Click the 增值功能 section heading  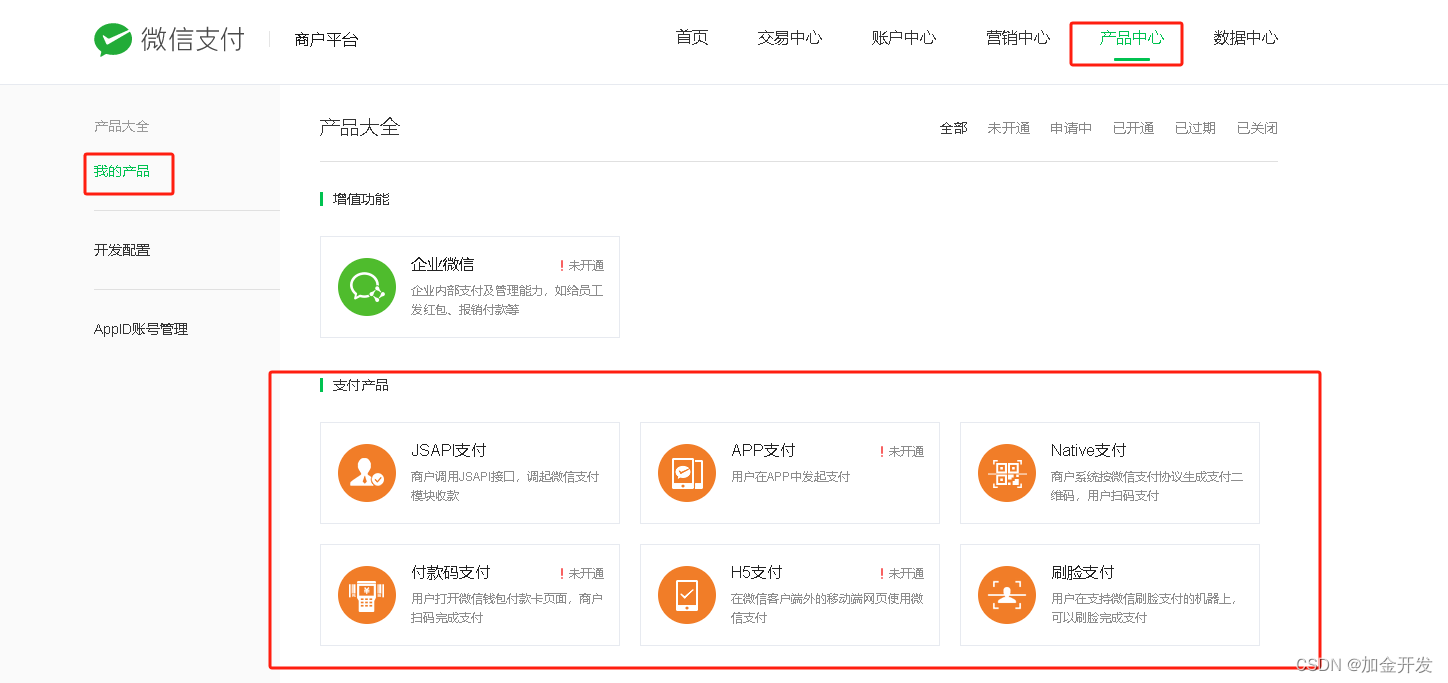361,199
